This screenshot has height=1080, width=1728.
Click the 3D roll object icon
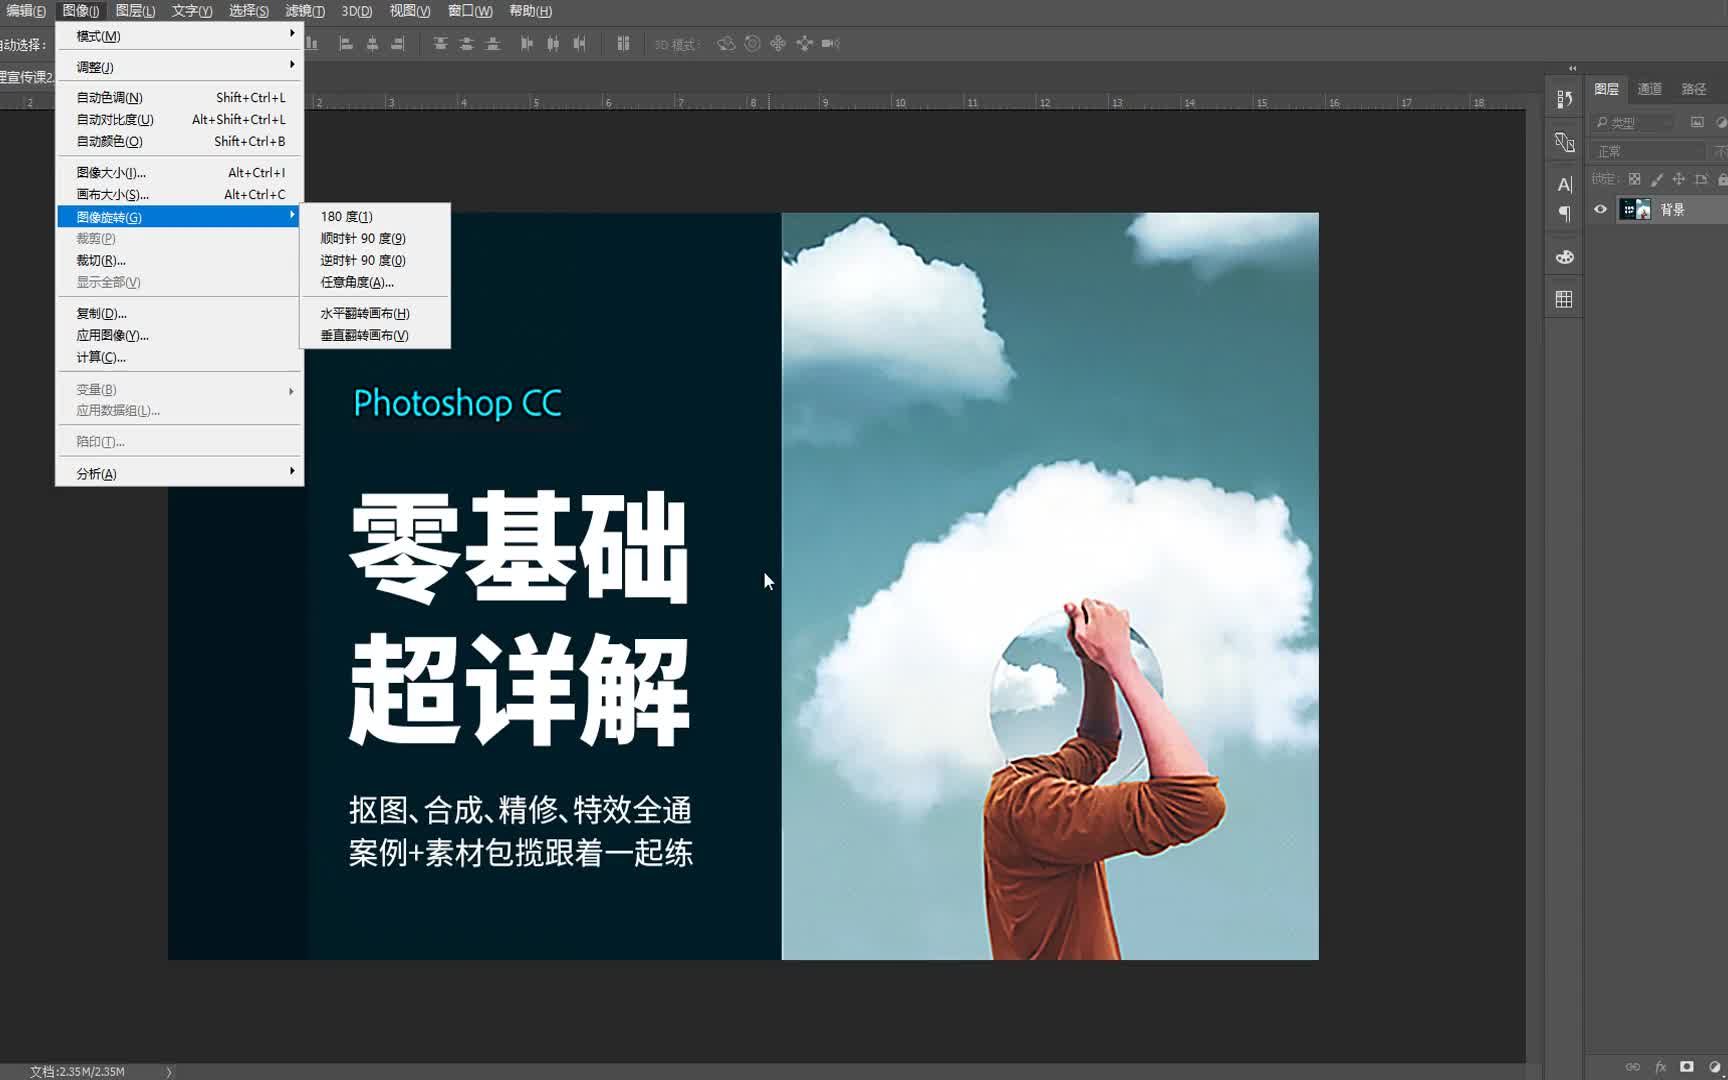pos(752,44)
